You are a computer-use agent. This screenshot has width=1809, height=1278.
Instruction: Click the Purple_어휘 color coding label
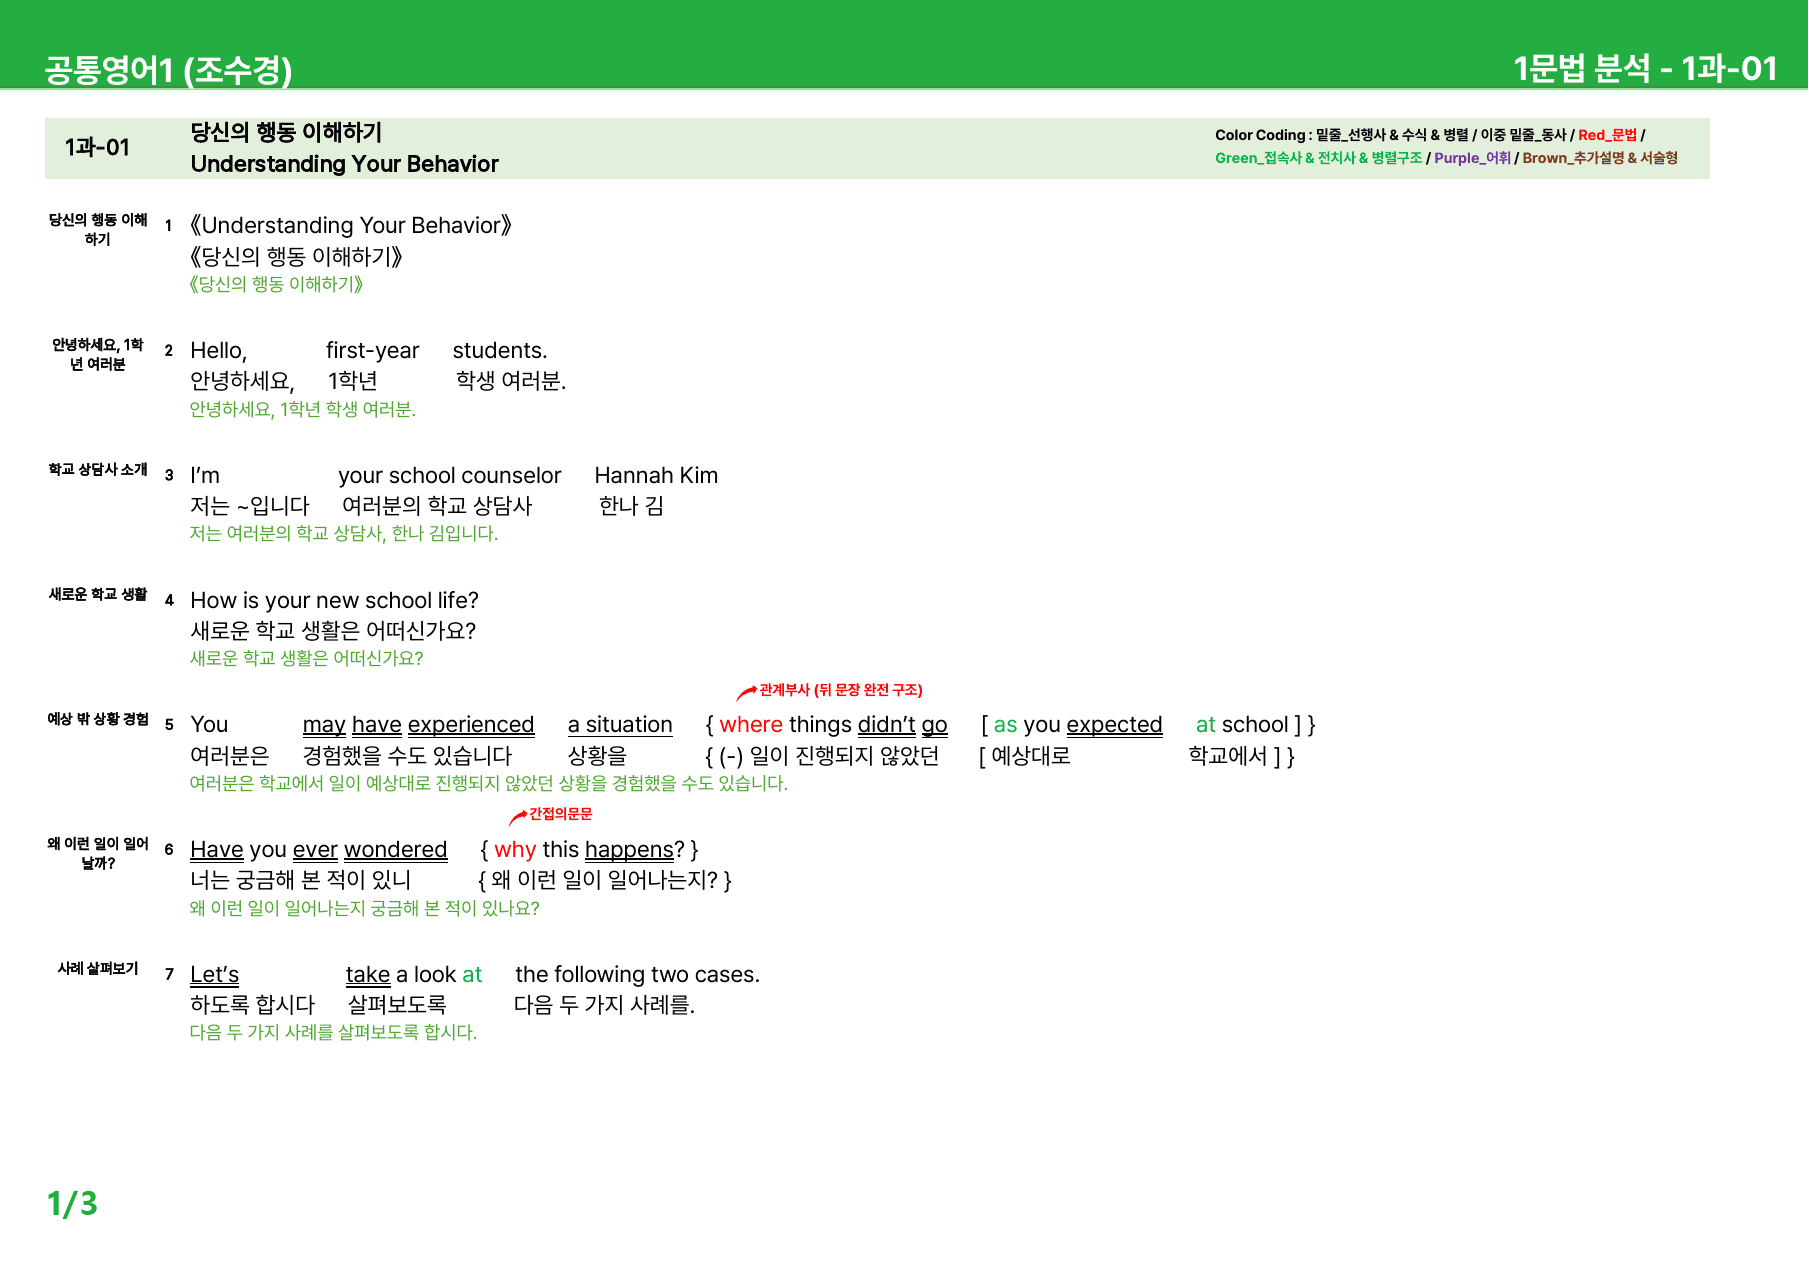click(x=1472, y=158)
